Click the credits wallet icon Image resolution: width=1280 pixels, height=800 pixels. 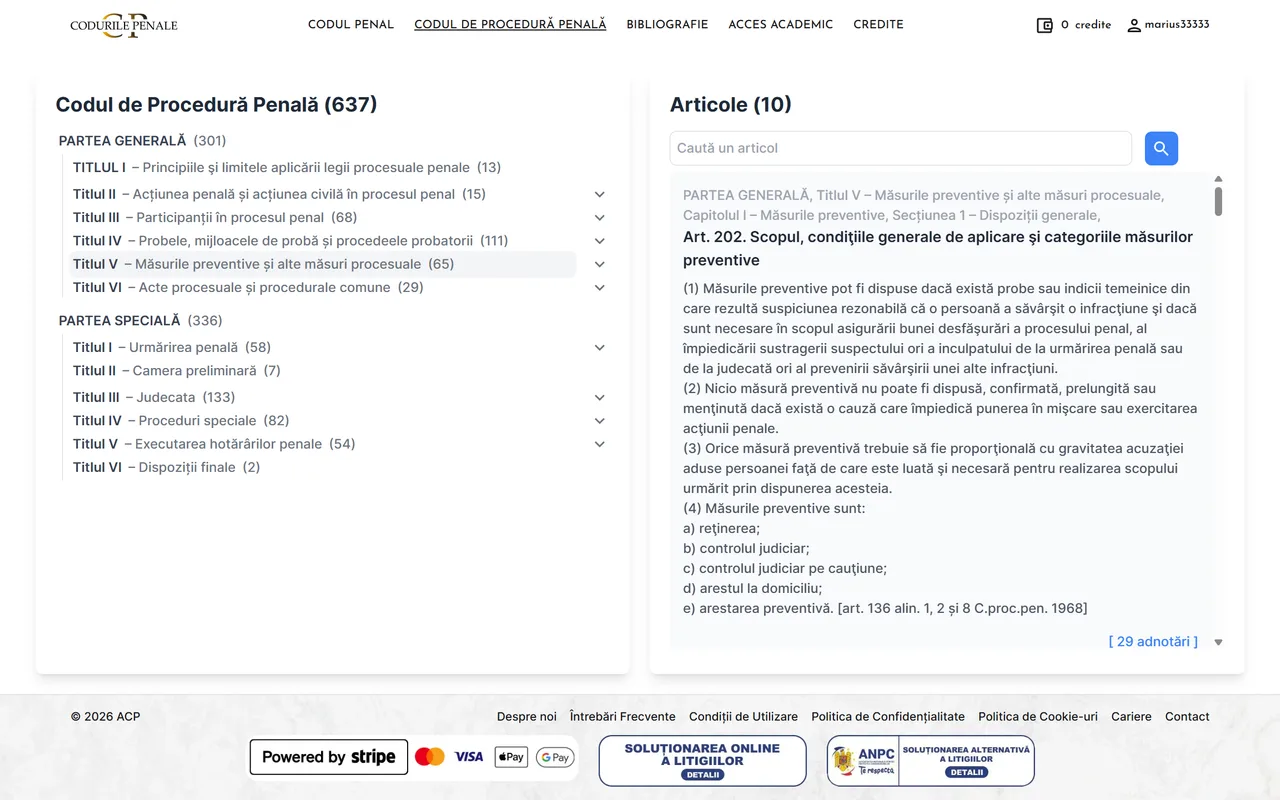1045,25
